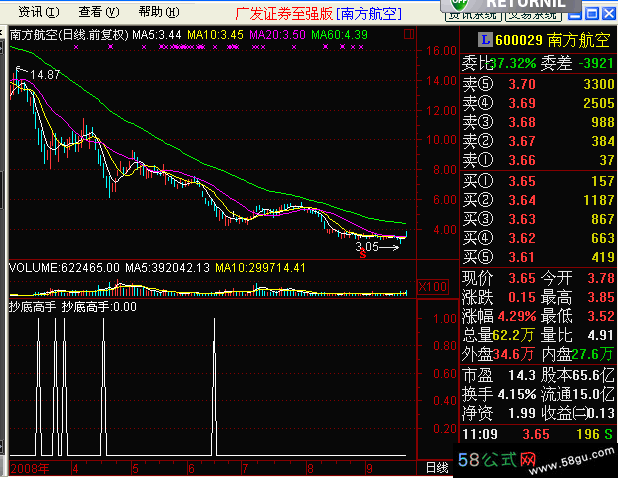Viewport: 618px width, 478px height.
Task: Click the 今开 3.78 value
Action: point(601,279)
